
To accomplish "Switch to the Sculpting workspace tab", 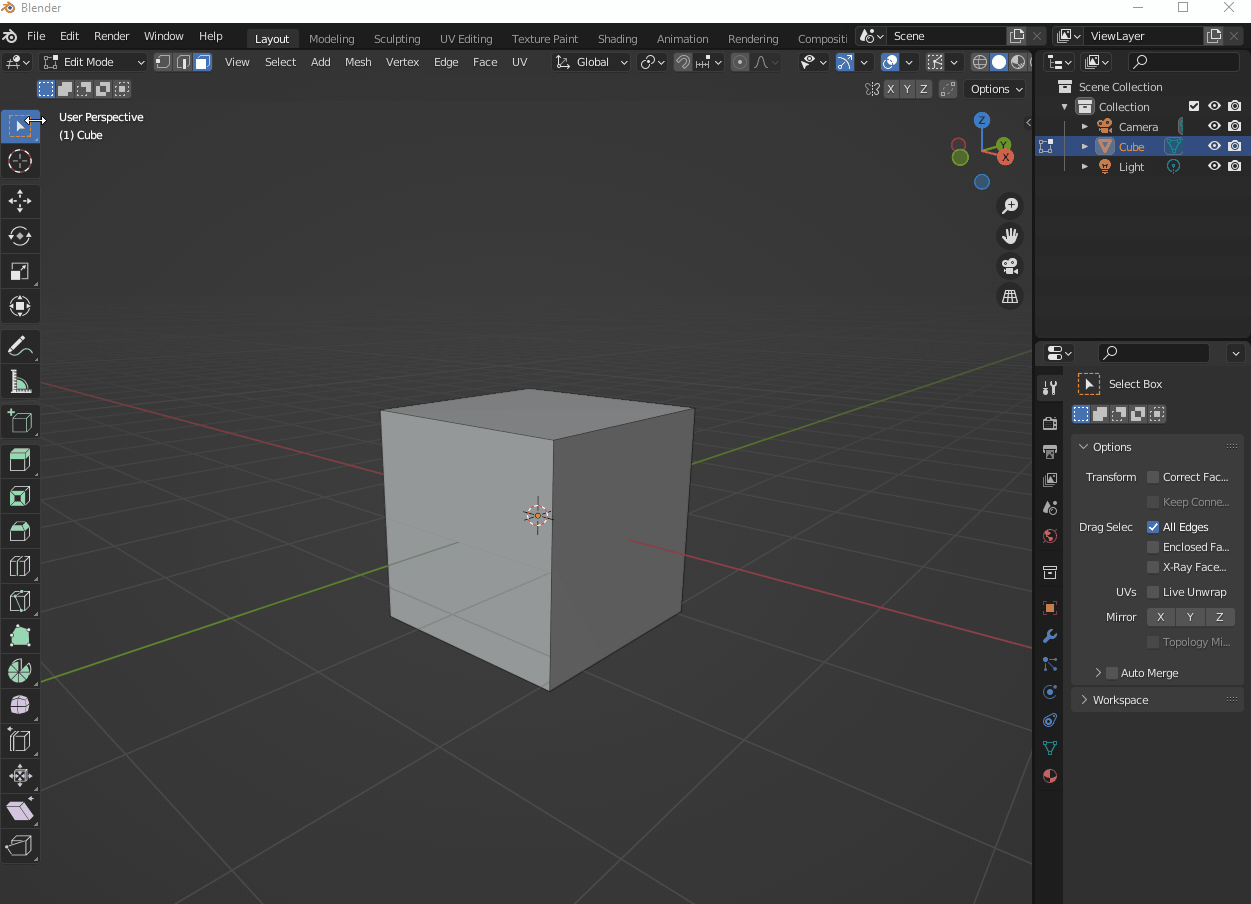I will pos(397,39).
